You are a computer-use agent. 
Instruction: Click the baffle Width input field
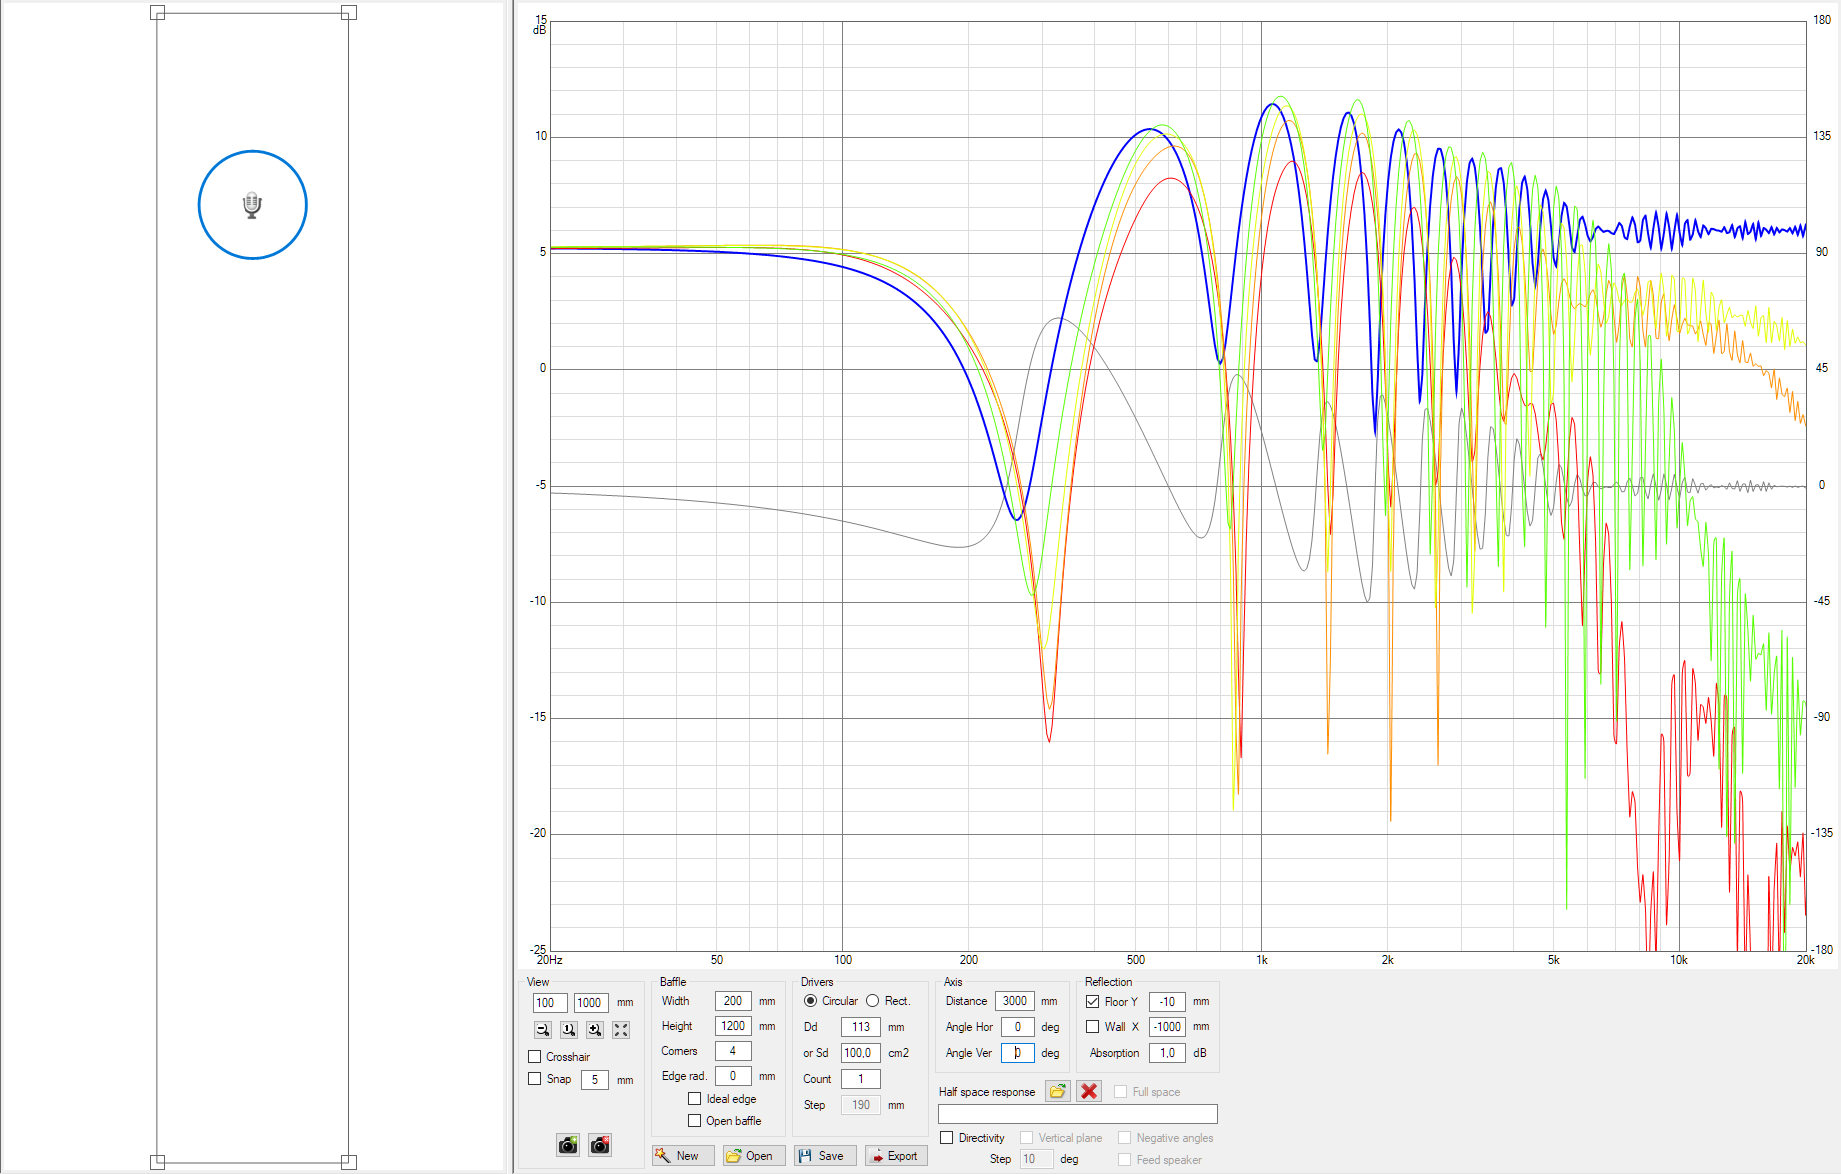coord(733,1001)
